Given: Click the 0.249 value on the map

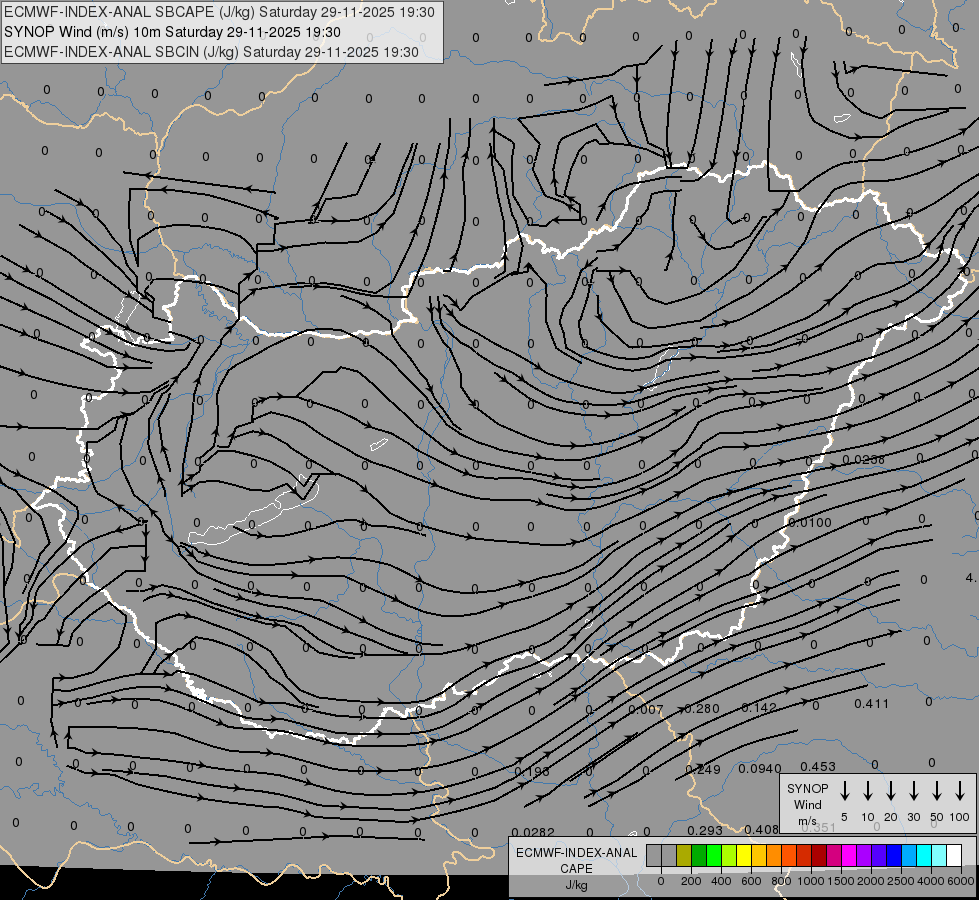Looking at the screenshot, I should click(703, 769).
